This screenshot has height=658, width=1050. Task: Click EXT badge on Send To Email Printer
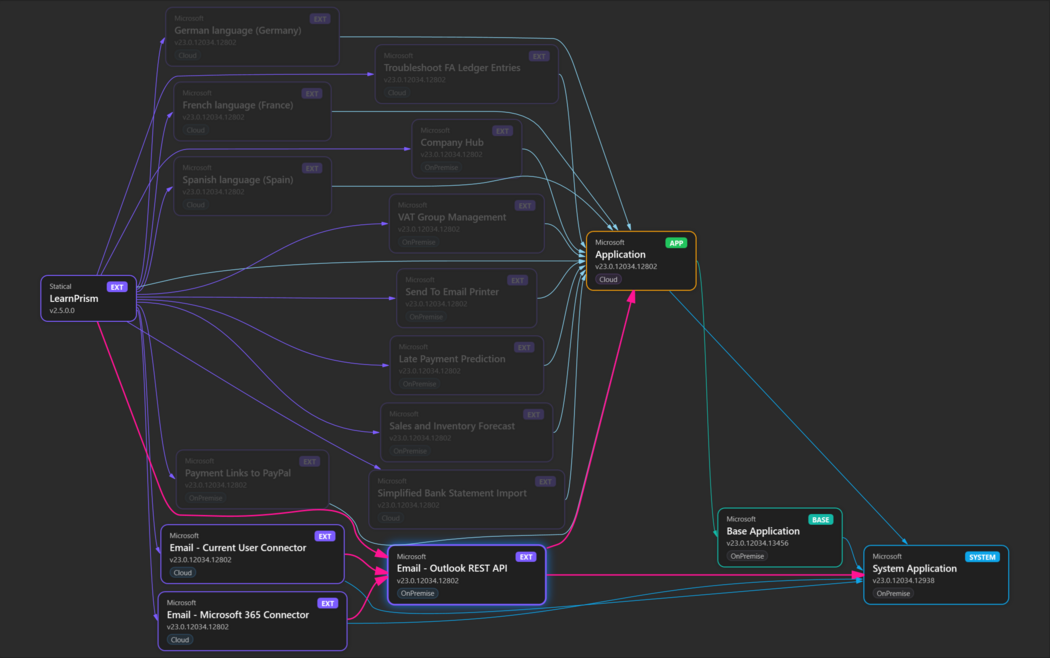point(517,280)
